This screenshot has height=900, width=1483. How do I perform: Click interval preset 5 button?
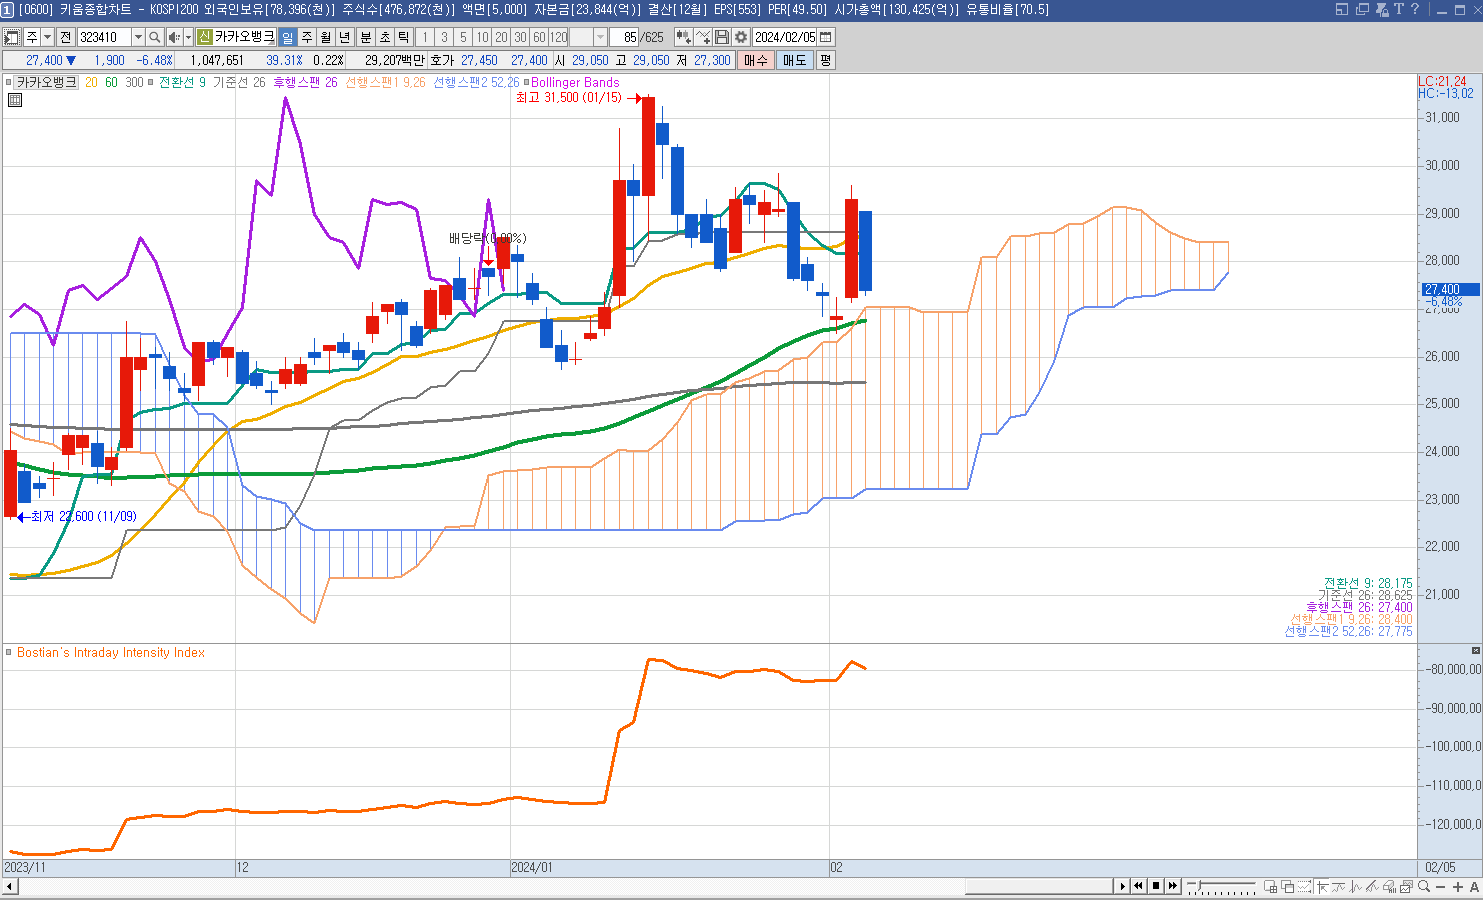pyautogui.click(x=463, y=37)
